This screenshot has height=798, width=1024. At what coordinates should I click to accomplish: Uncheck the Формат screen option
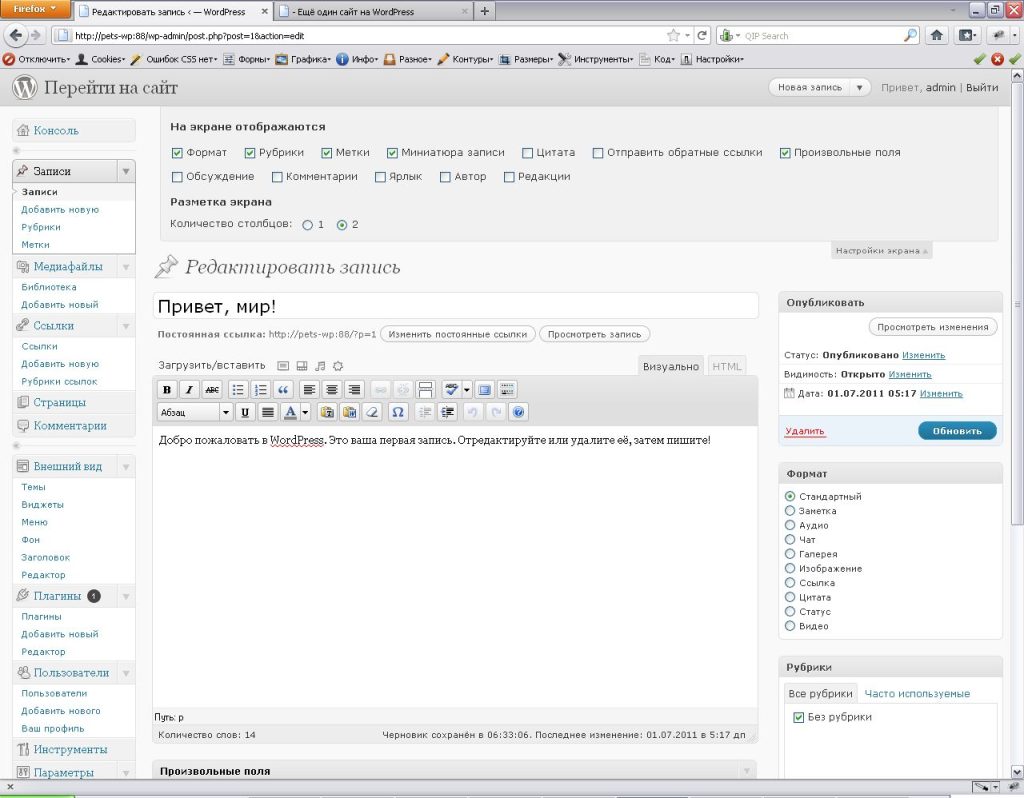177,153
